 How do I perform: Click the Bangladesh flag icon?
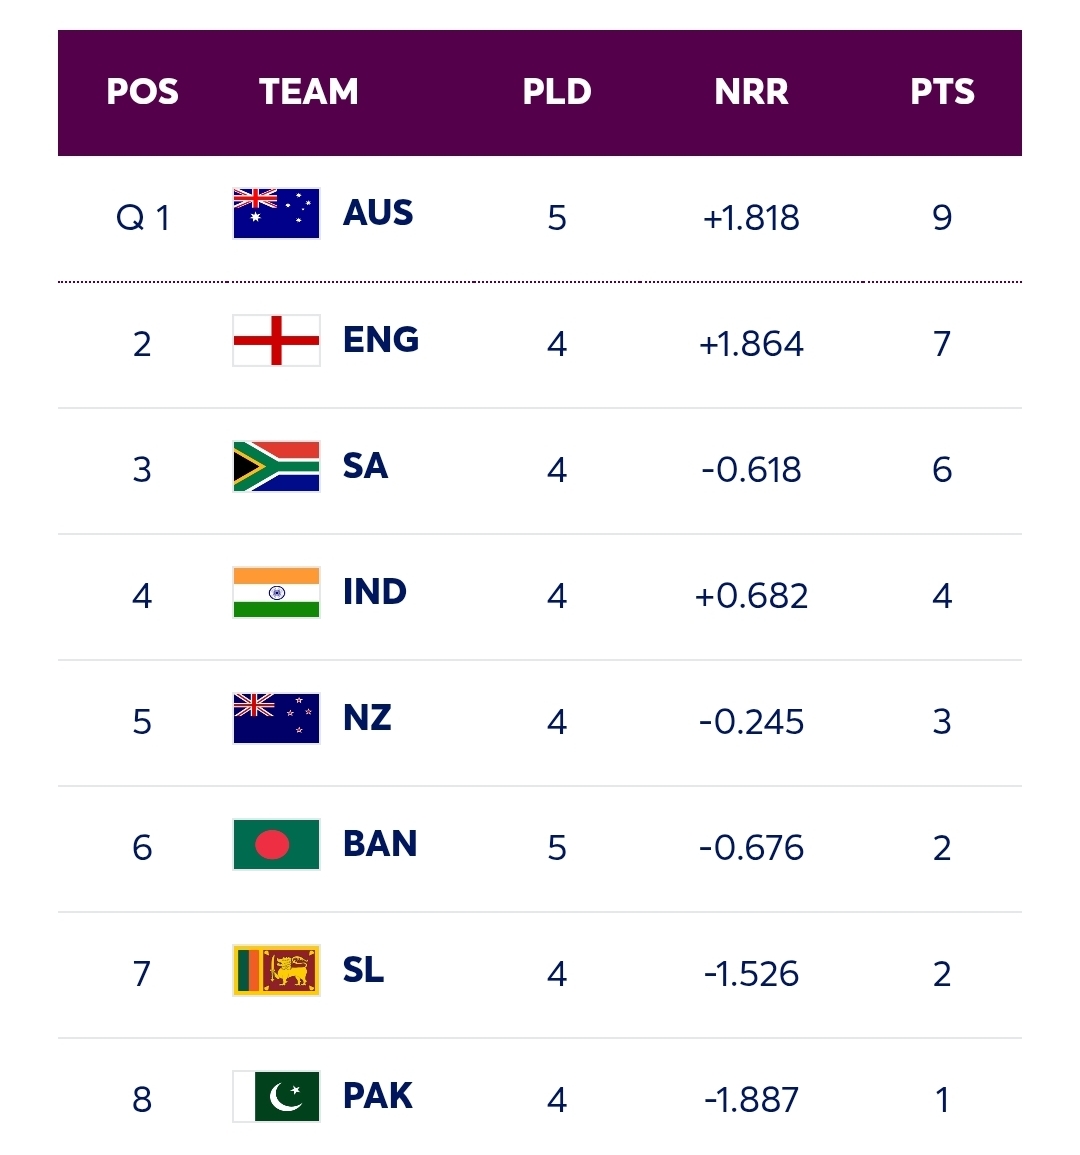click(276, 845)
